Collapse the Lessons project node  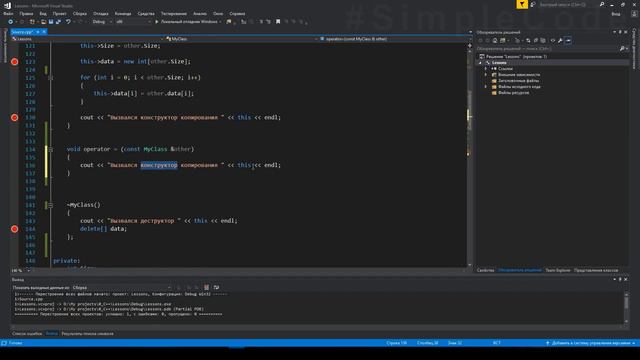[x=480, y=63]
